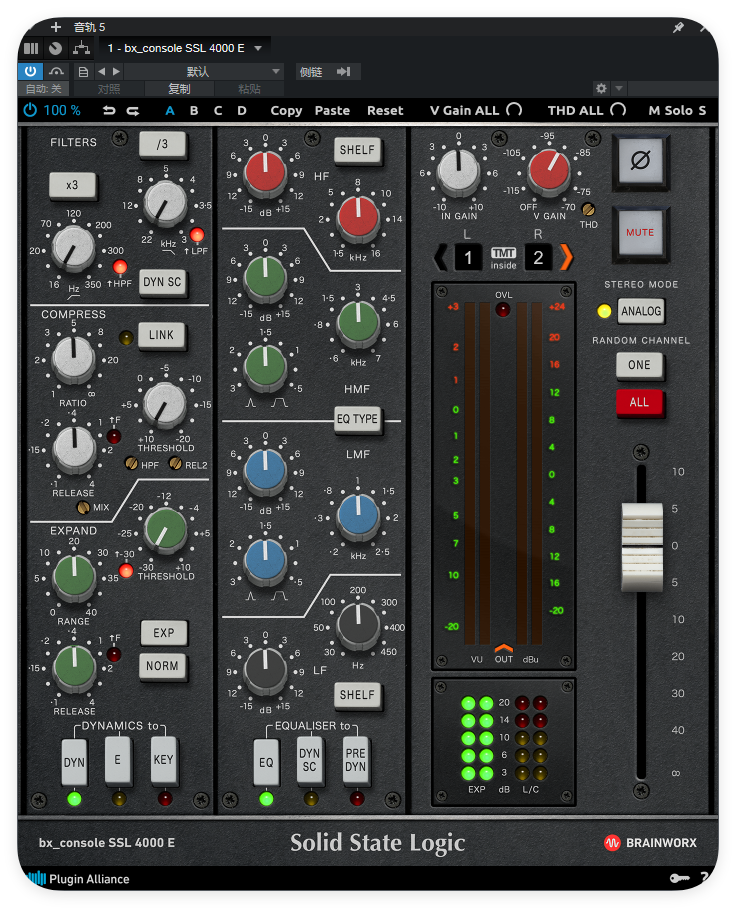Click the routing icon in the header
The image size is (736, 908).
[81, 48]
